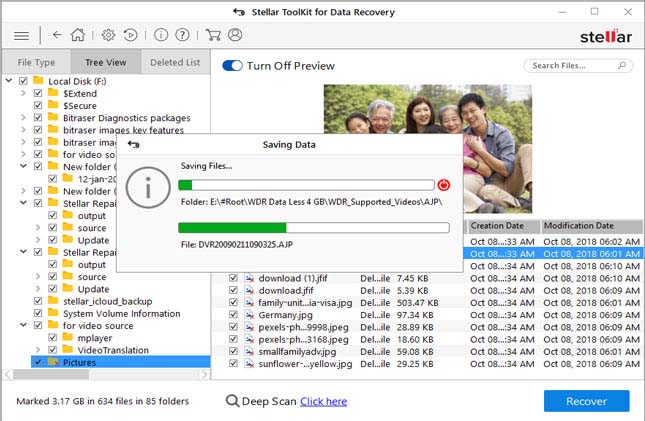
Task: Follow the Deep Scan Click here link
Action: click(323, 401)
